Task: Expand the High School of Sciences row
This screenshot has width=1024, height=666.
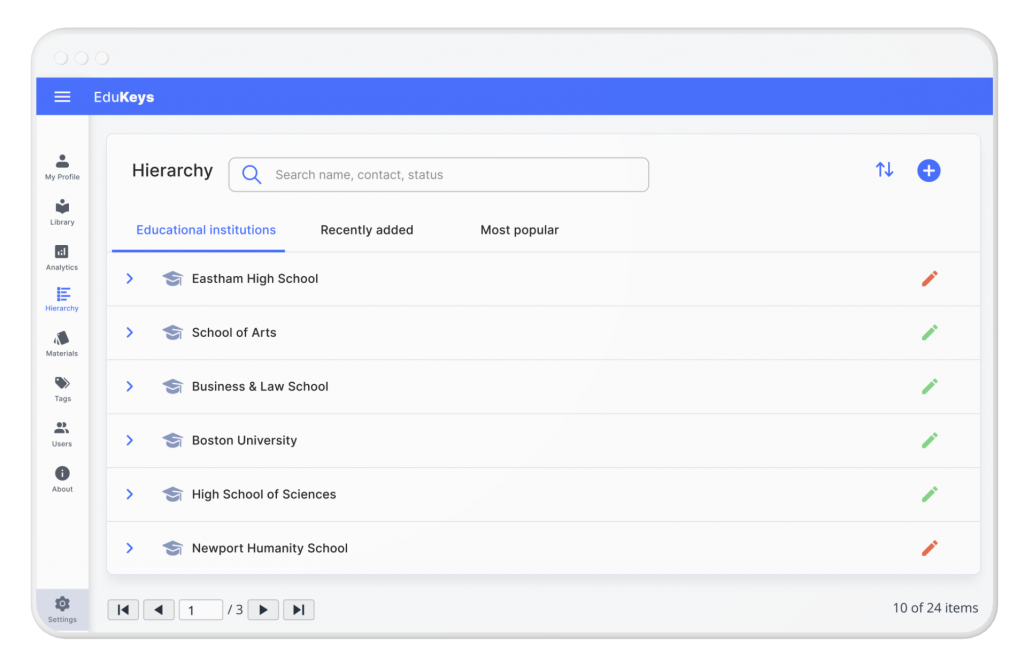Action: pos(129,494)
